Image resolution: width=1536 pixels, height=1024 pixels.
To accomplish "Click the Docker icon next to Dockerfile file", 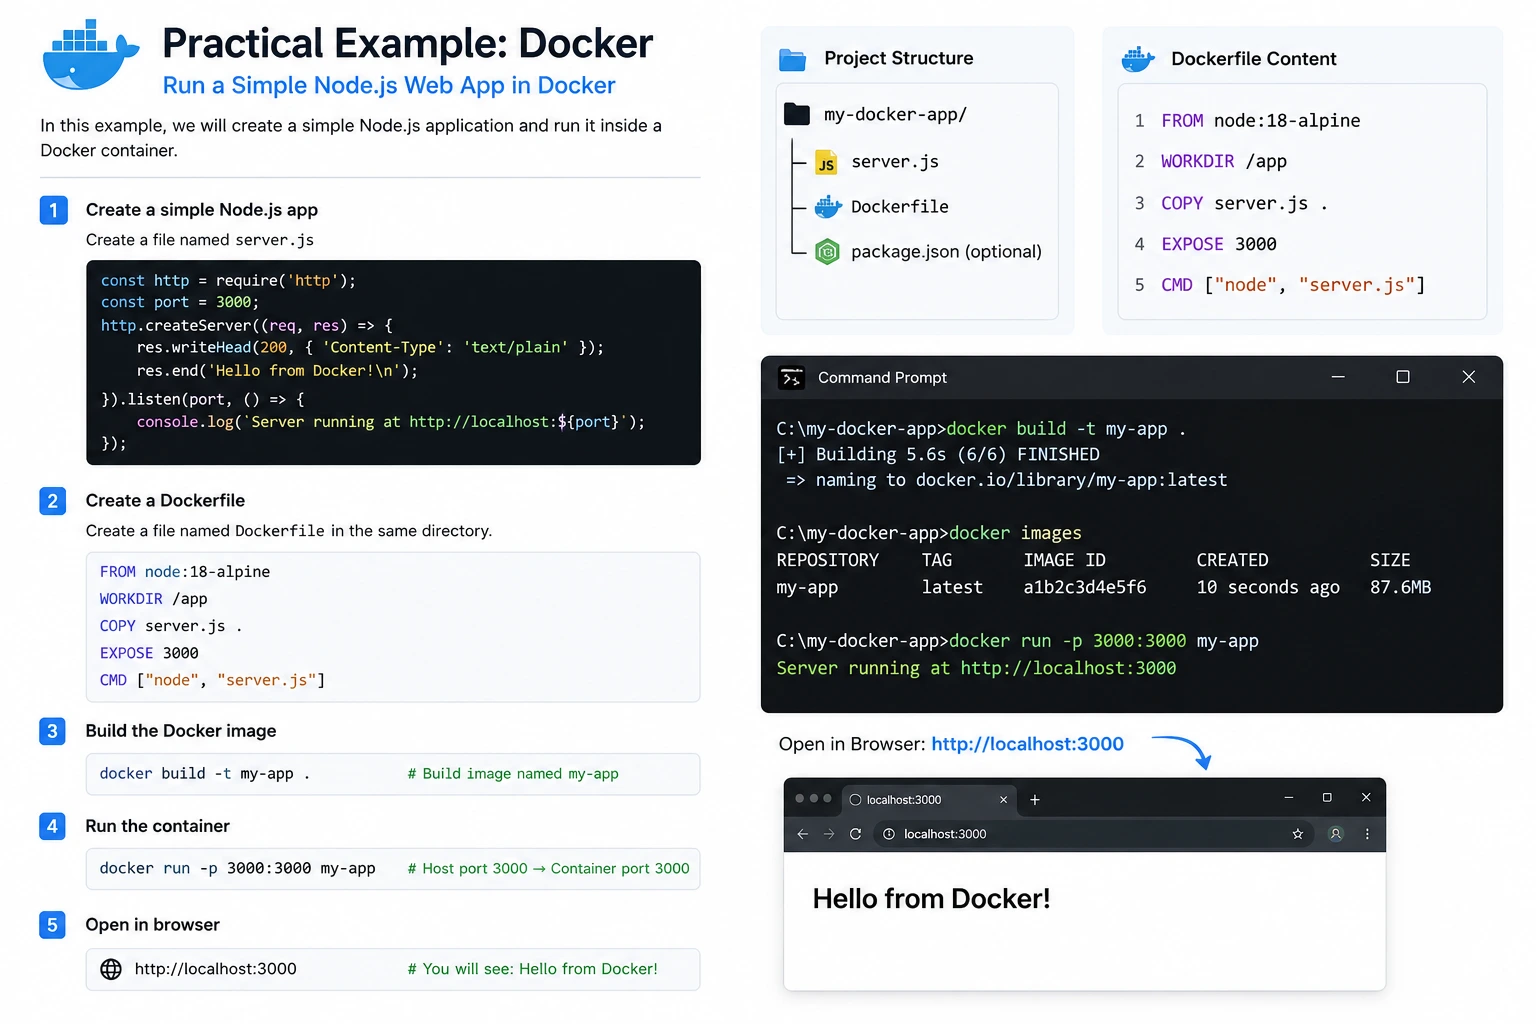I will pos(828,207).
